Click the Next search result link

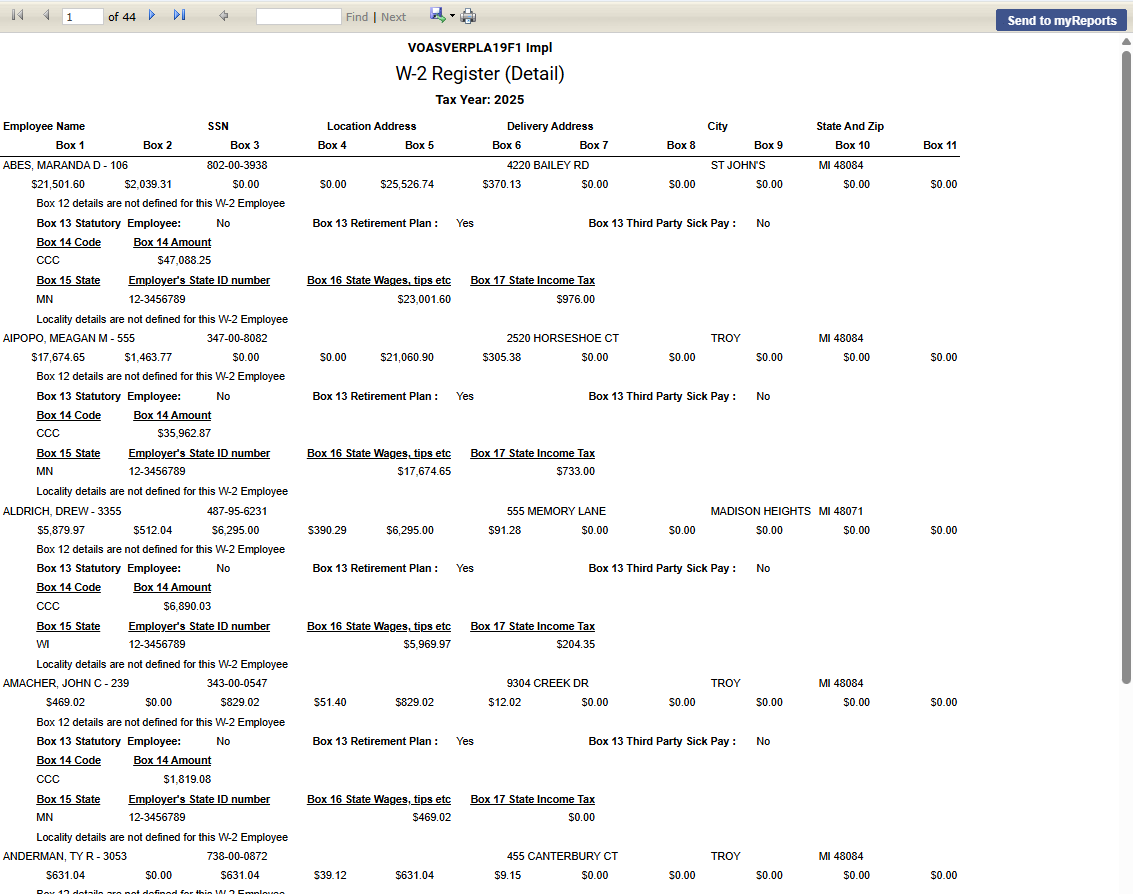tap(393, 17)
